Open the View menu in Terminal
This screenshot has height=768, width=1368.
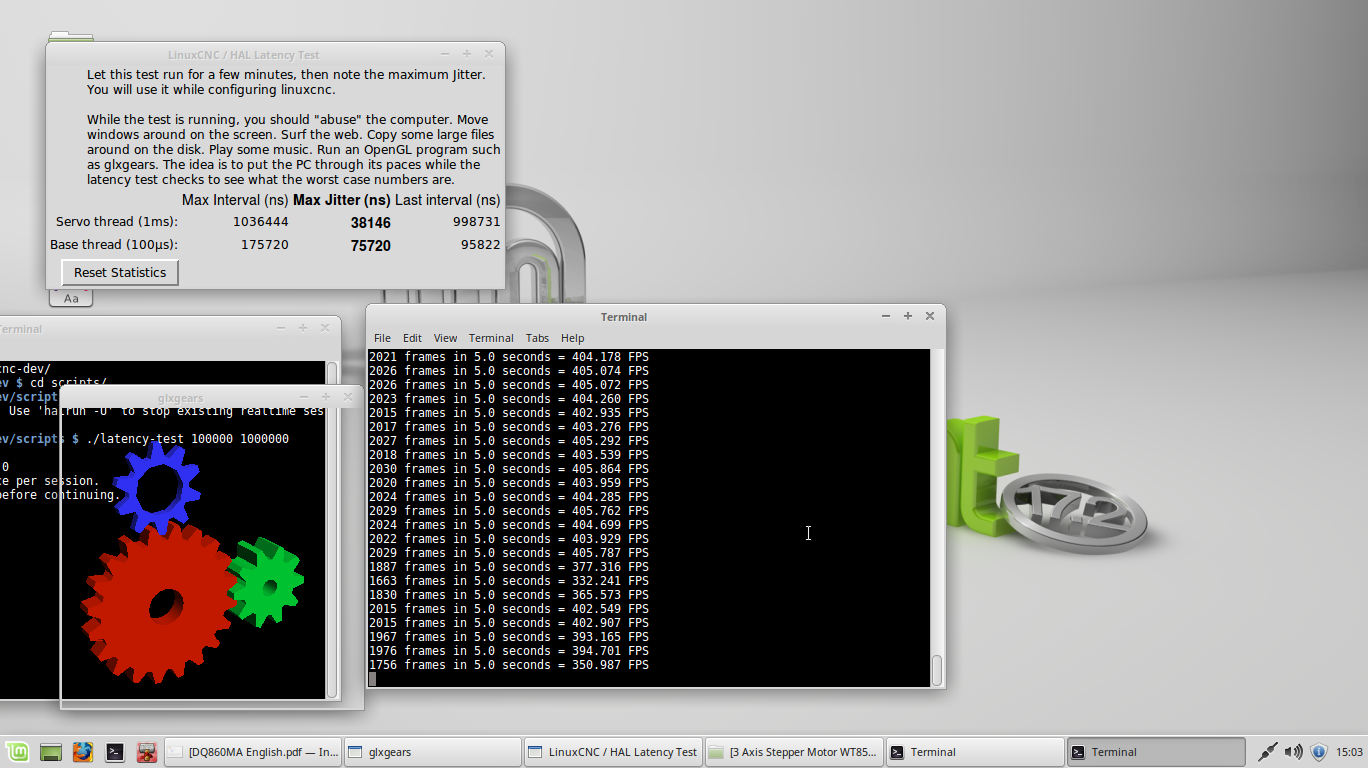[445, 338]
